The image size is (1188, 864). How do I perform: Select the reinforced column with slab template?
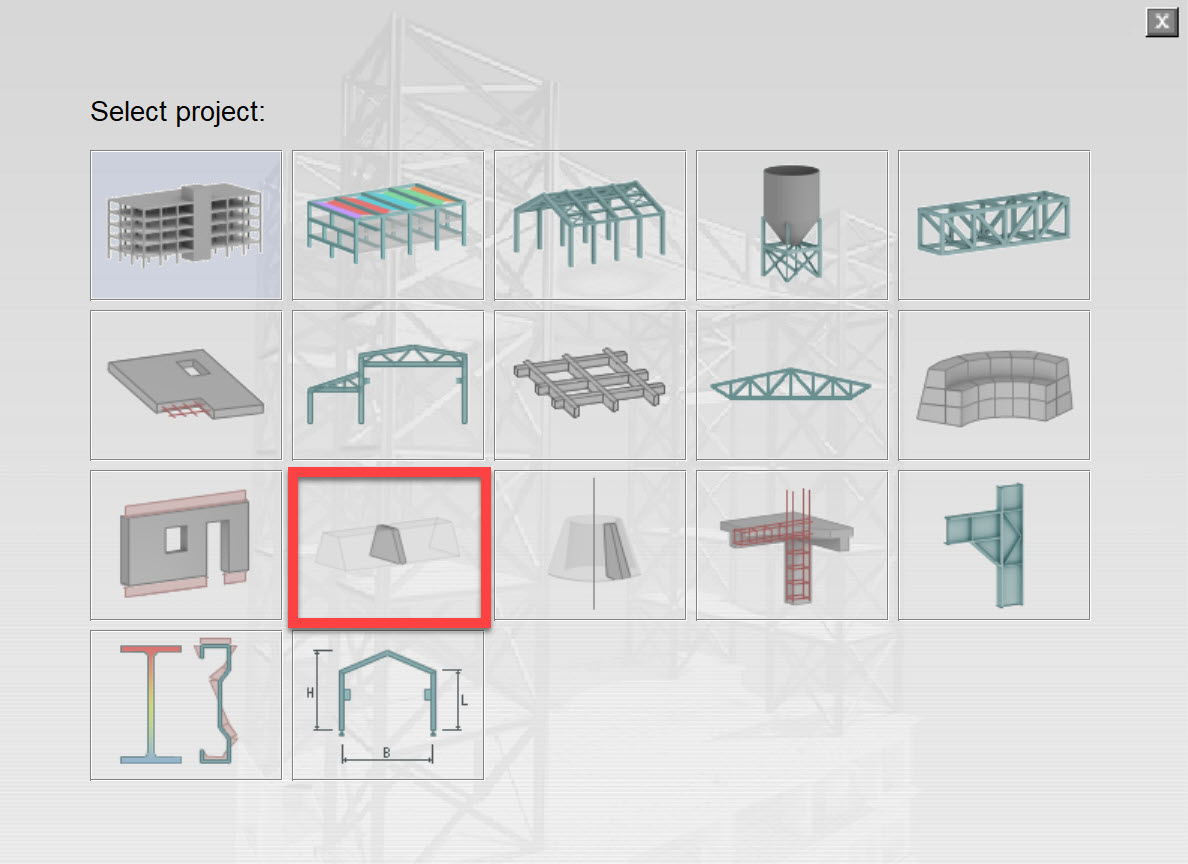point(791,544)
